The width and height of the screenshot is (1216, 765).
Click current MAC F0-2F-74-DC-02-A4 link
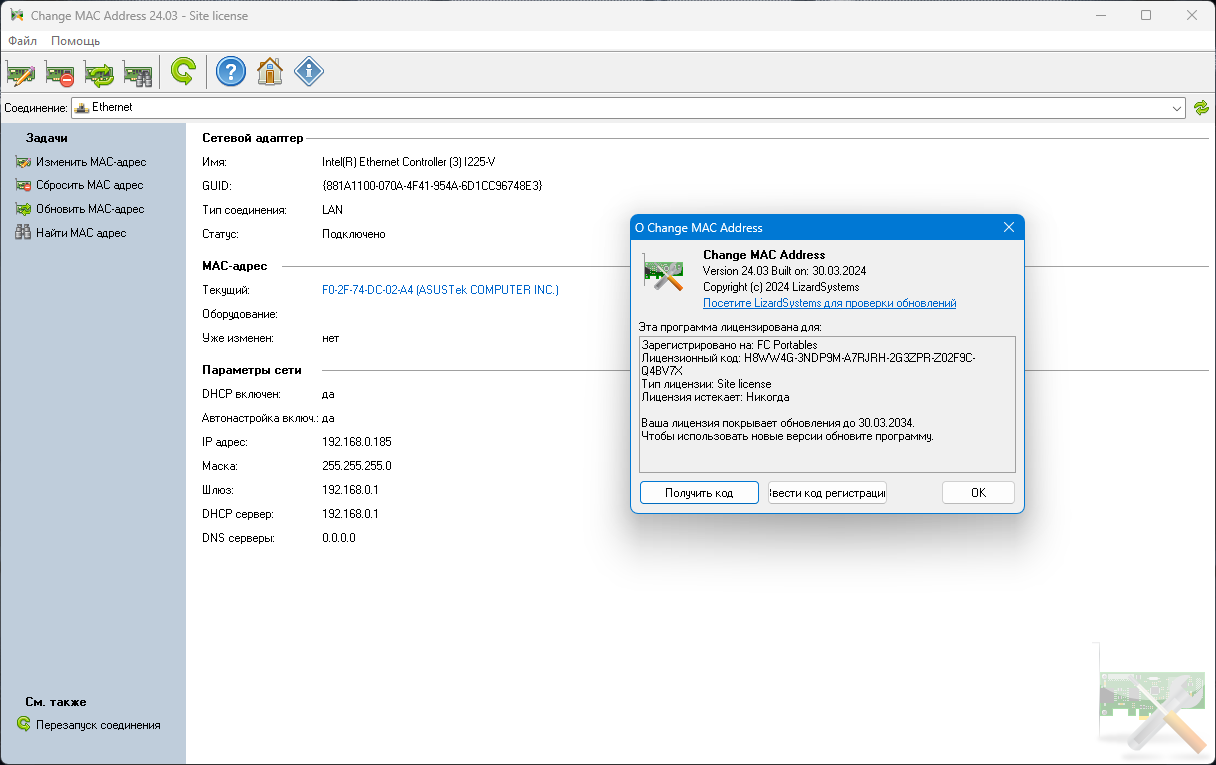[x=440, y=290]
